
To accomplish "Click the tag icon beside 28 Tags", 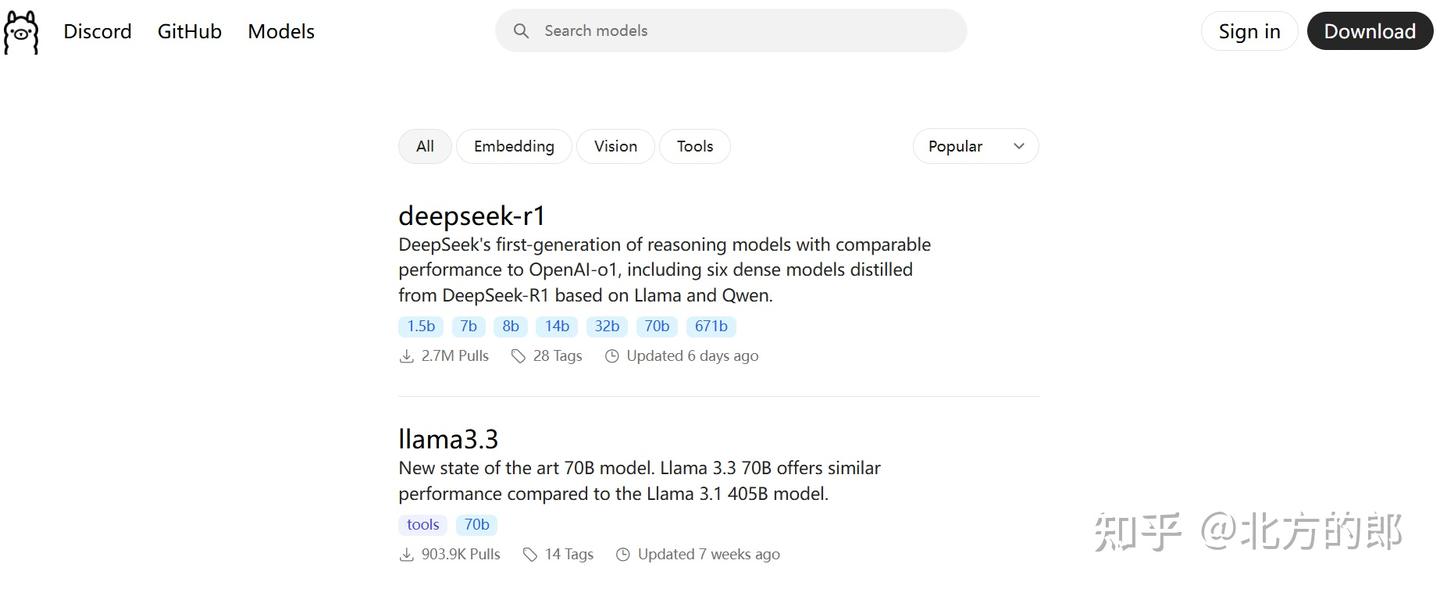I will (x=519, y=355).
